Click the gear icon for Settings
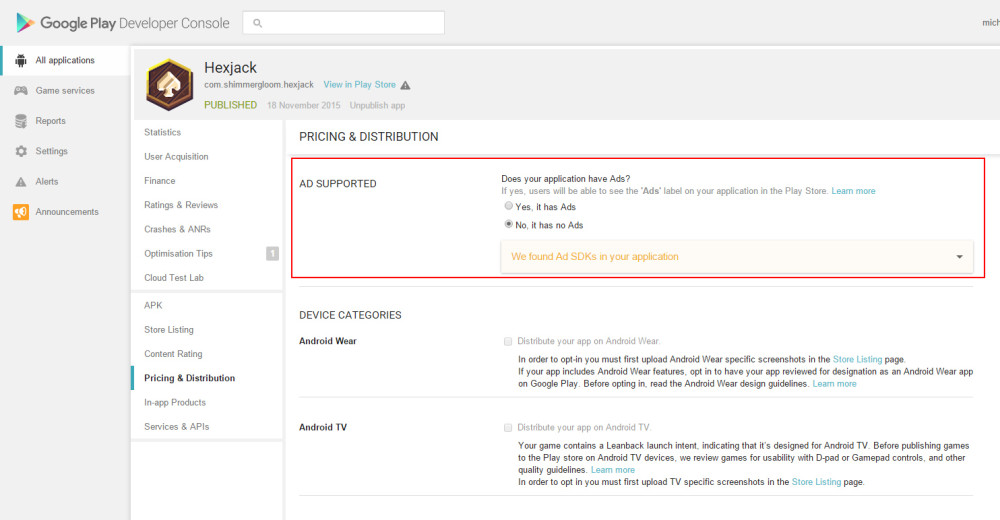Screen dimensions: 1000x520 click(x=21, y=151)
